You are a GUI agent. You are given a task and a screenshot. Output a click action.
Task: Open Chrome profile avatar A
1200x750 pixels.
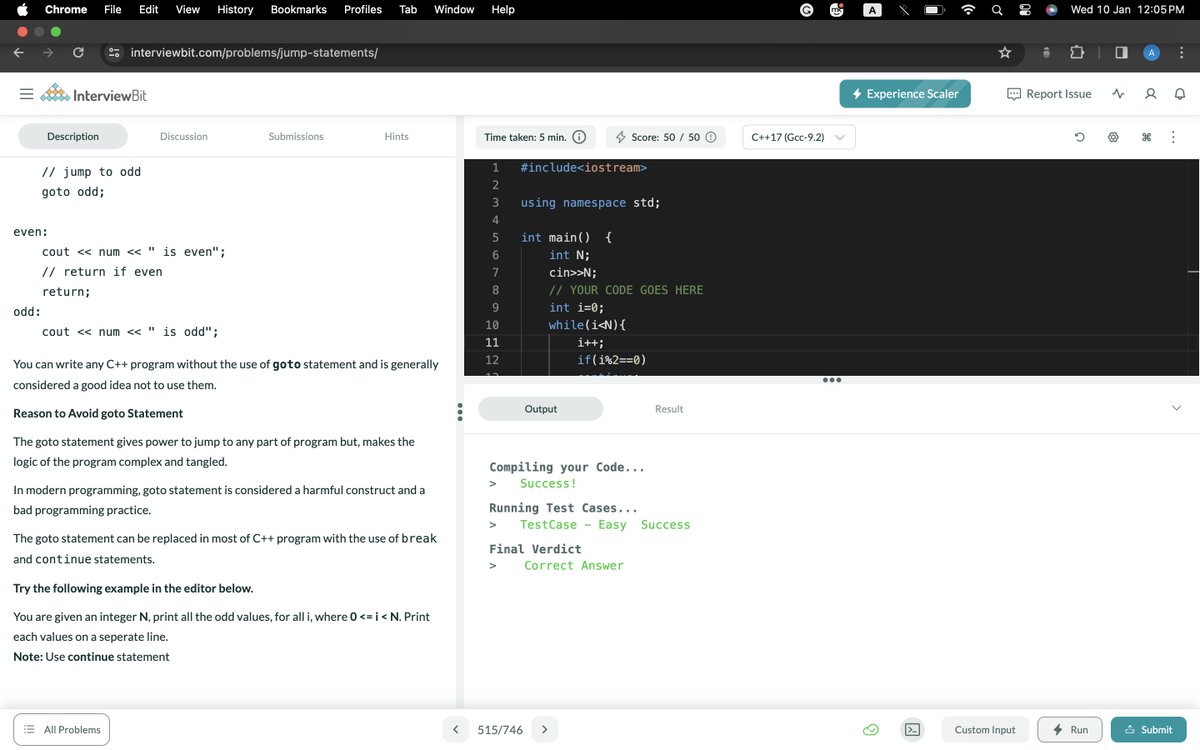(x=1151, y=52)
